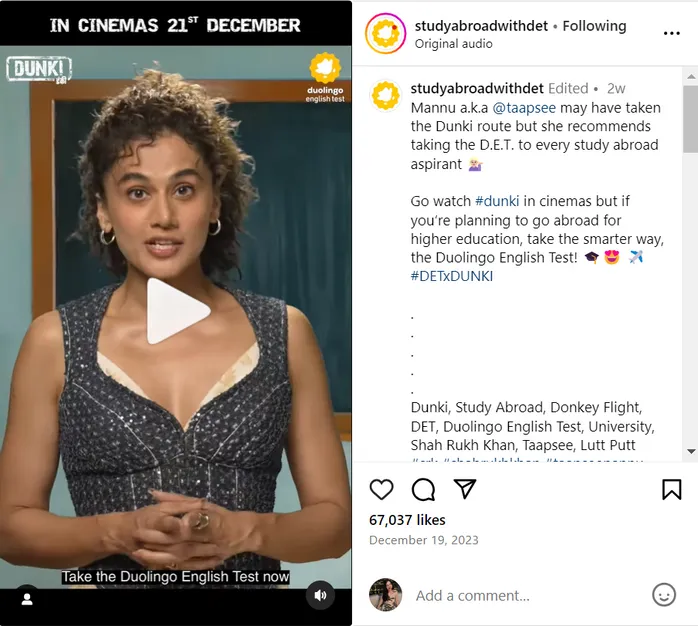Share the post with the paper plane icon
Image resolution: width=698 pixels, height=626 pixels.
point(465,489)
